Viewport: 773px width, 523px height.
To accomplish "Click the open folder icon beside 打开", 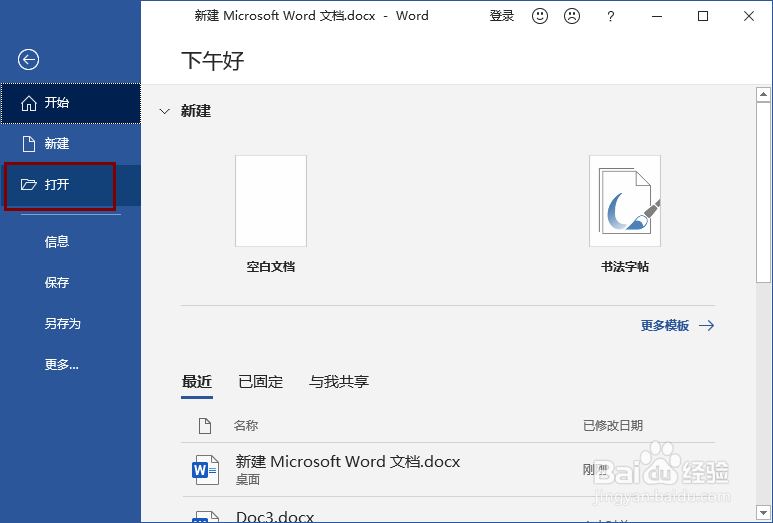I will (29, 185).
